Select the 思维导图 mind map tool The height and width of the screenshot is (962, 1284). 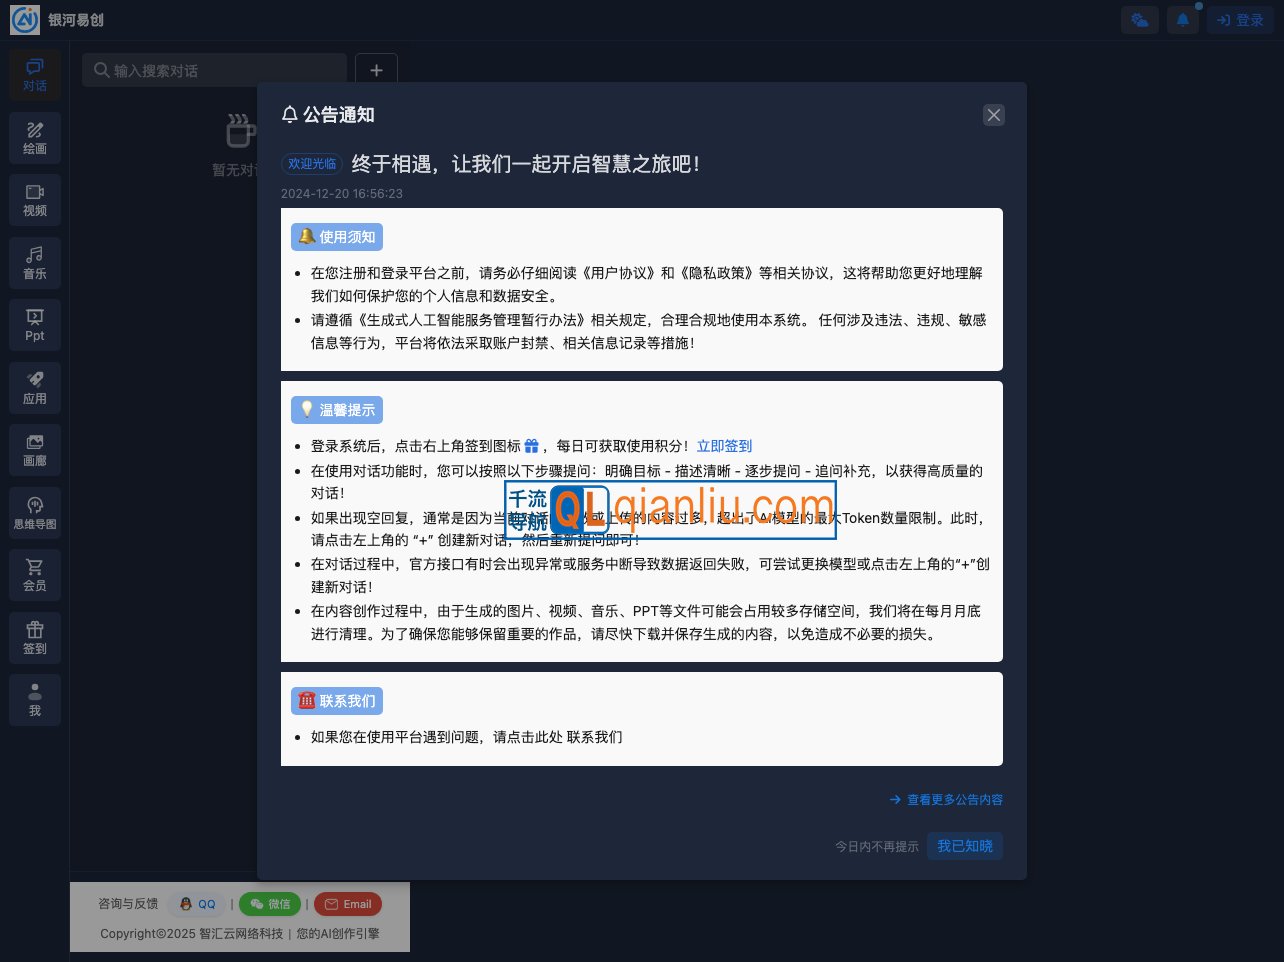point(35,513)
